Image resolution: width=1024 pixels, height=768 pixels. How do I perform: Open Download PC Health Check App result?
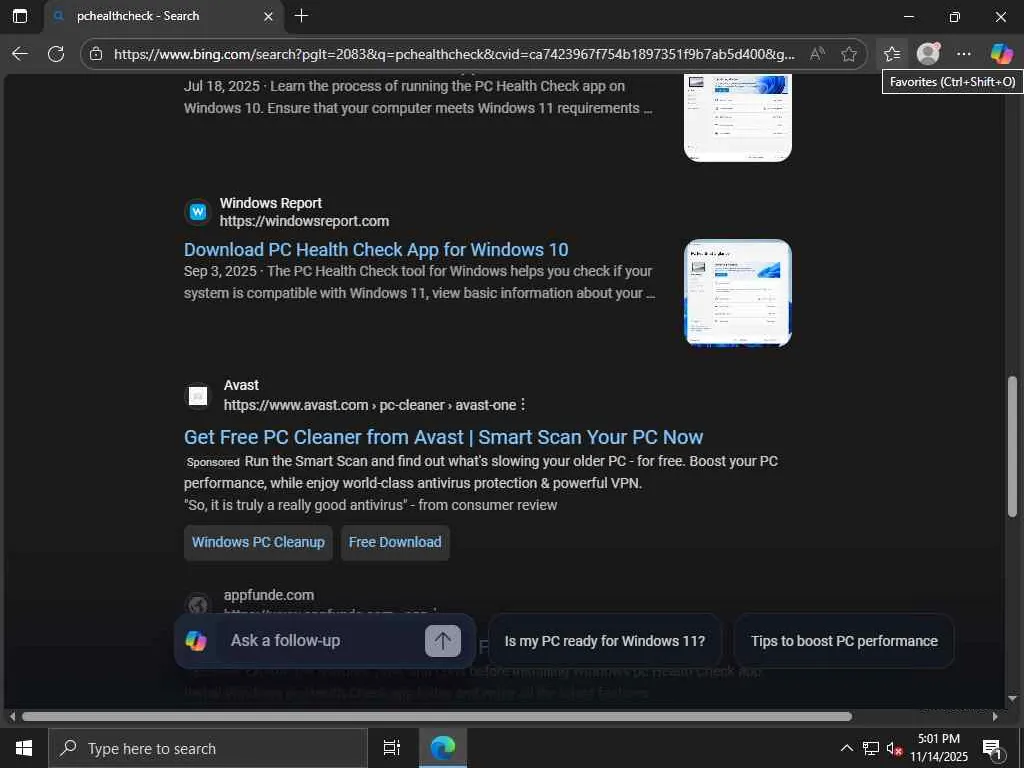[376, 249]
